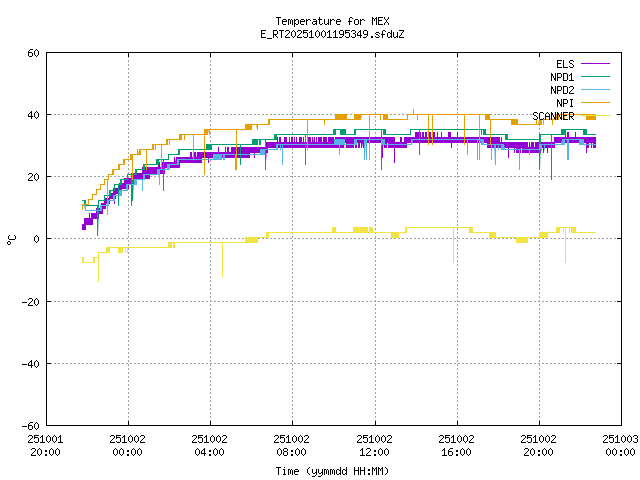Click the 'Time (yymmdd HH:MM)' axis title
This screenshot has height=480, width=640.
tap(332, 471)
